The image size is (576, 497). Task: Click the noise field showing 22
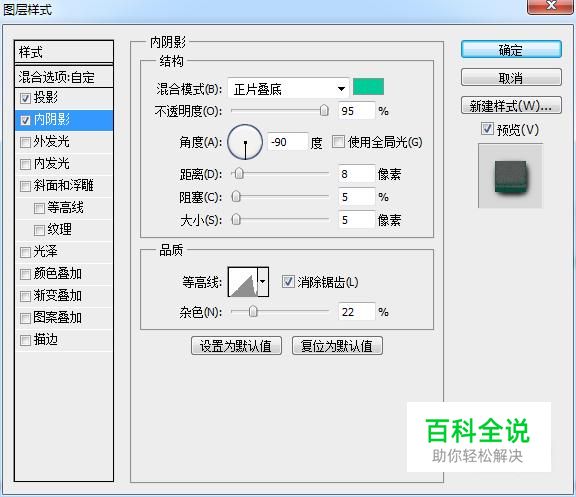[x=356, y=312]
